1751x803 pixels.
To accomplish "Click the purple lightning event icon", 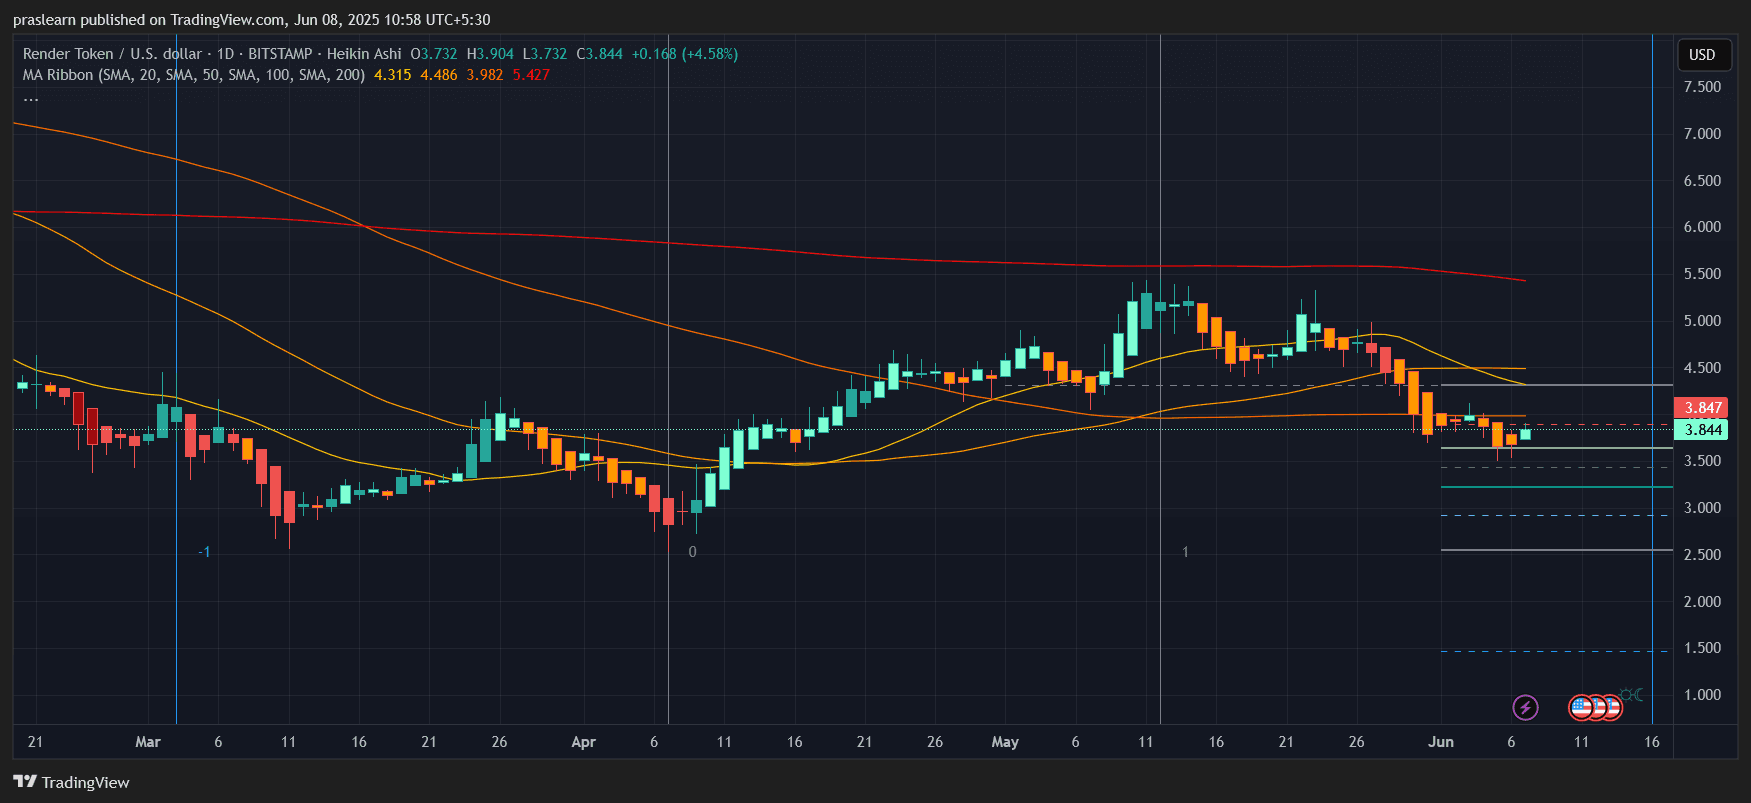I will (x=1525, y=708).
